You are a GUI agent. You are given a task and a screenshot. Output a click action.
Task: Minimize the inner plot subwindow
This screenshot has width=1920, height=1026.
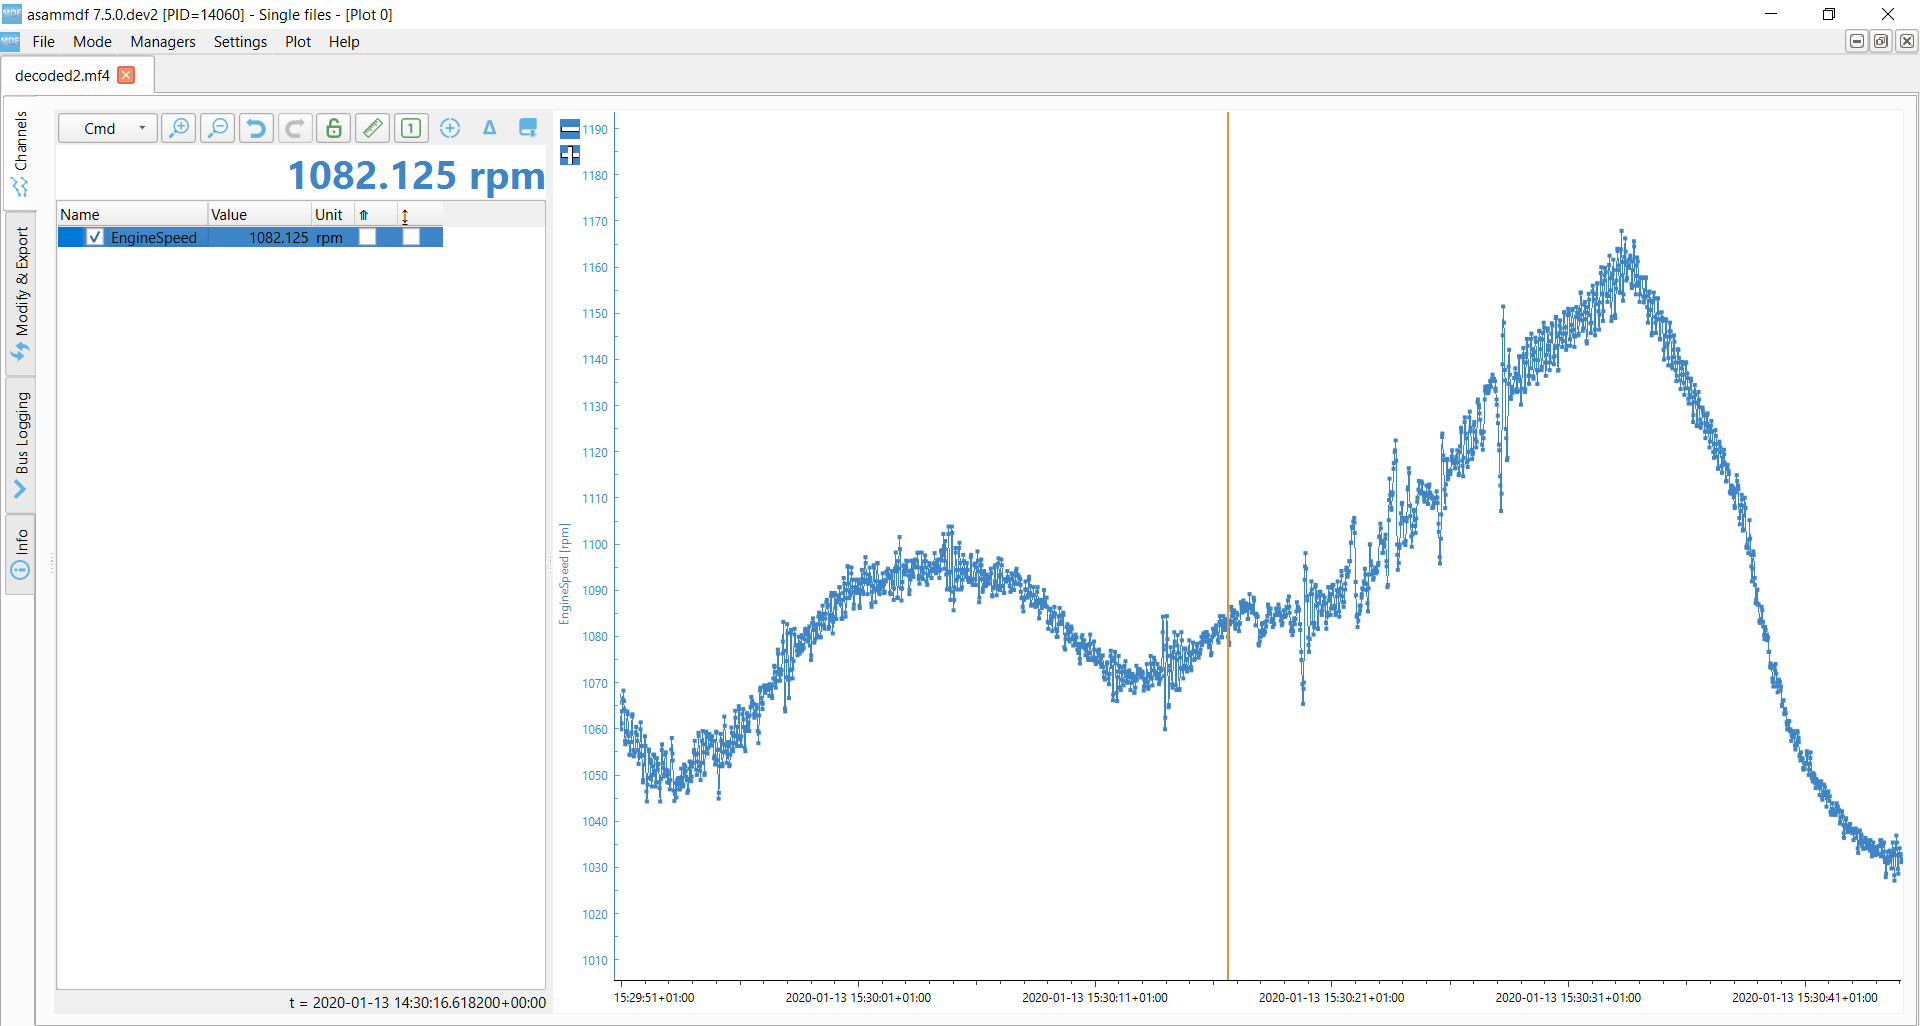click(x=1857, y=41)
